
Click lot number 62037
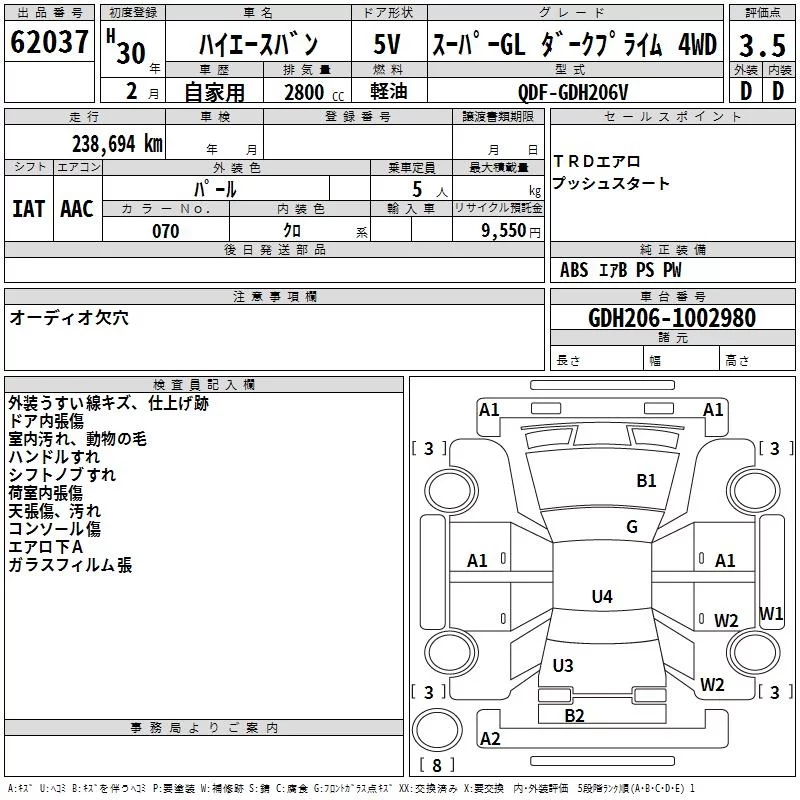[x=49, y=42]
